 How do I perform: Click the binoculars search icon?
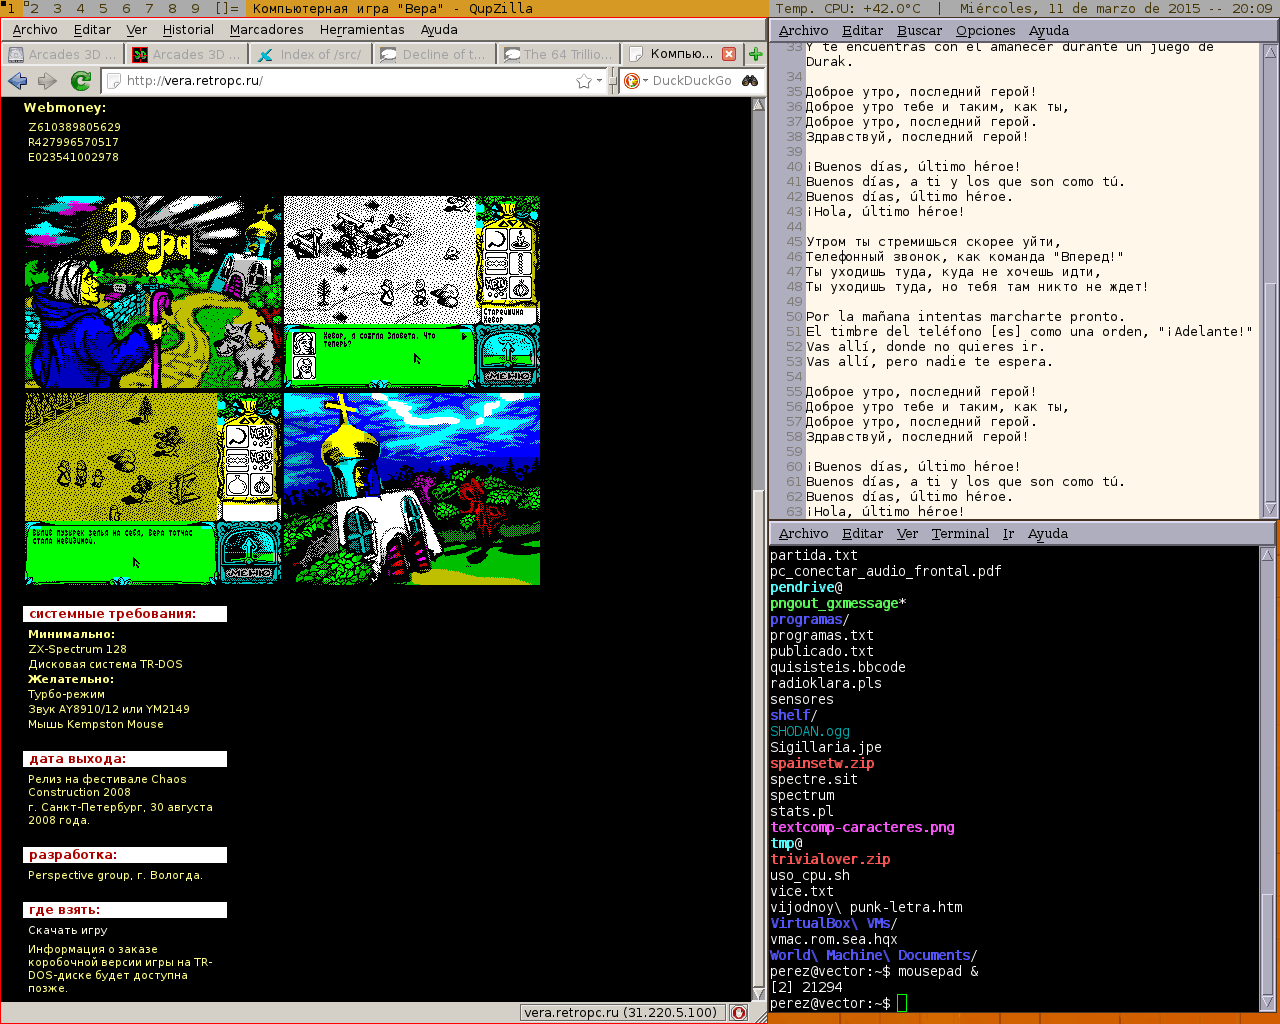click(x=750, y=81)
